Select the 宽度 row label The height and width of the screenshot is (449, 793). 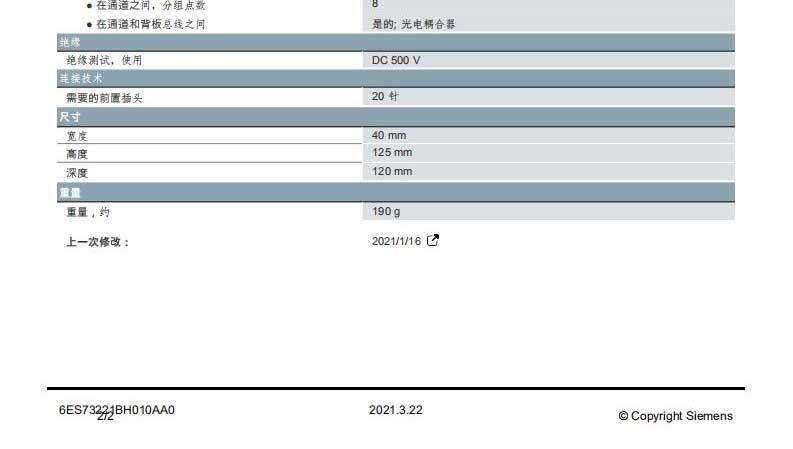point(77,136)
